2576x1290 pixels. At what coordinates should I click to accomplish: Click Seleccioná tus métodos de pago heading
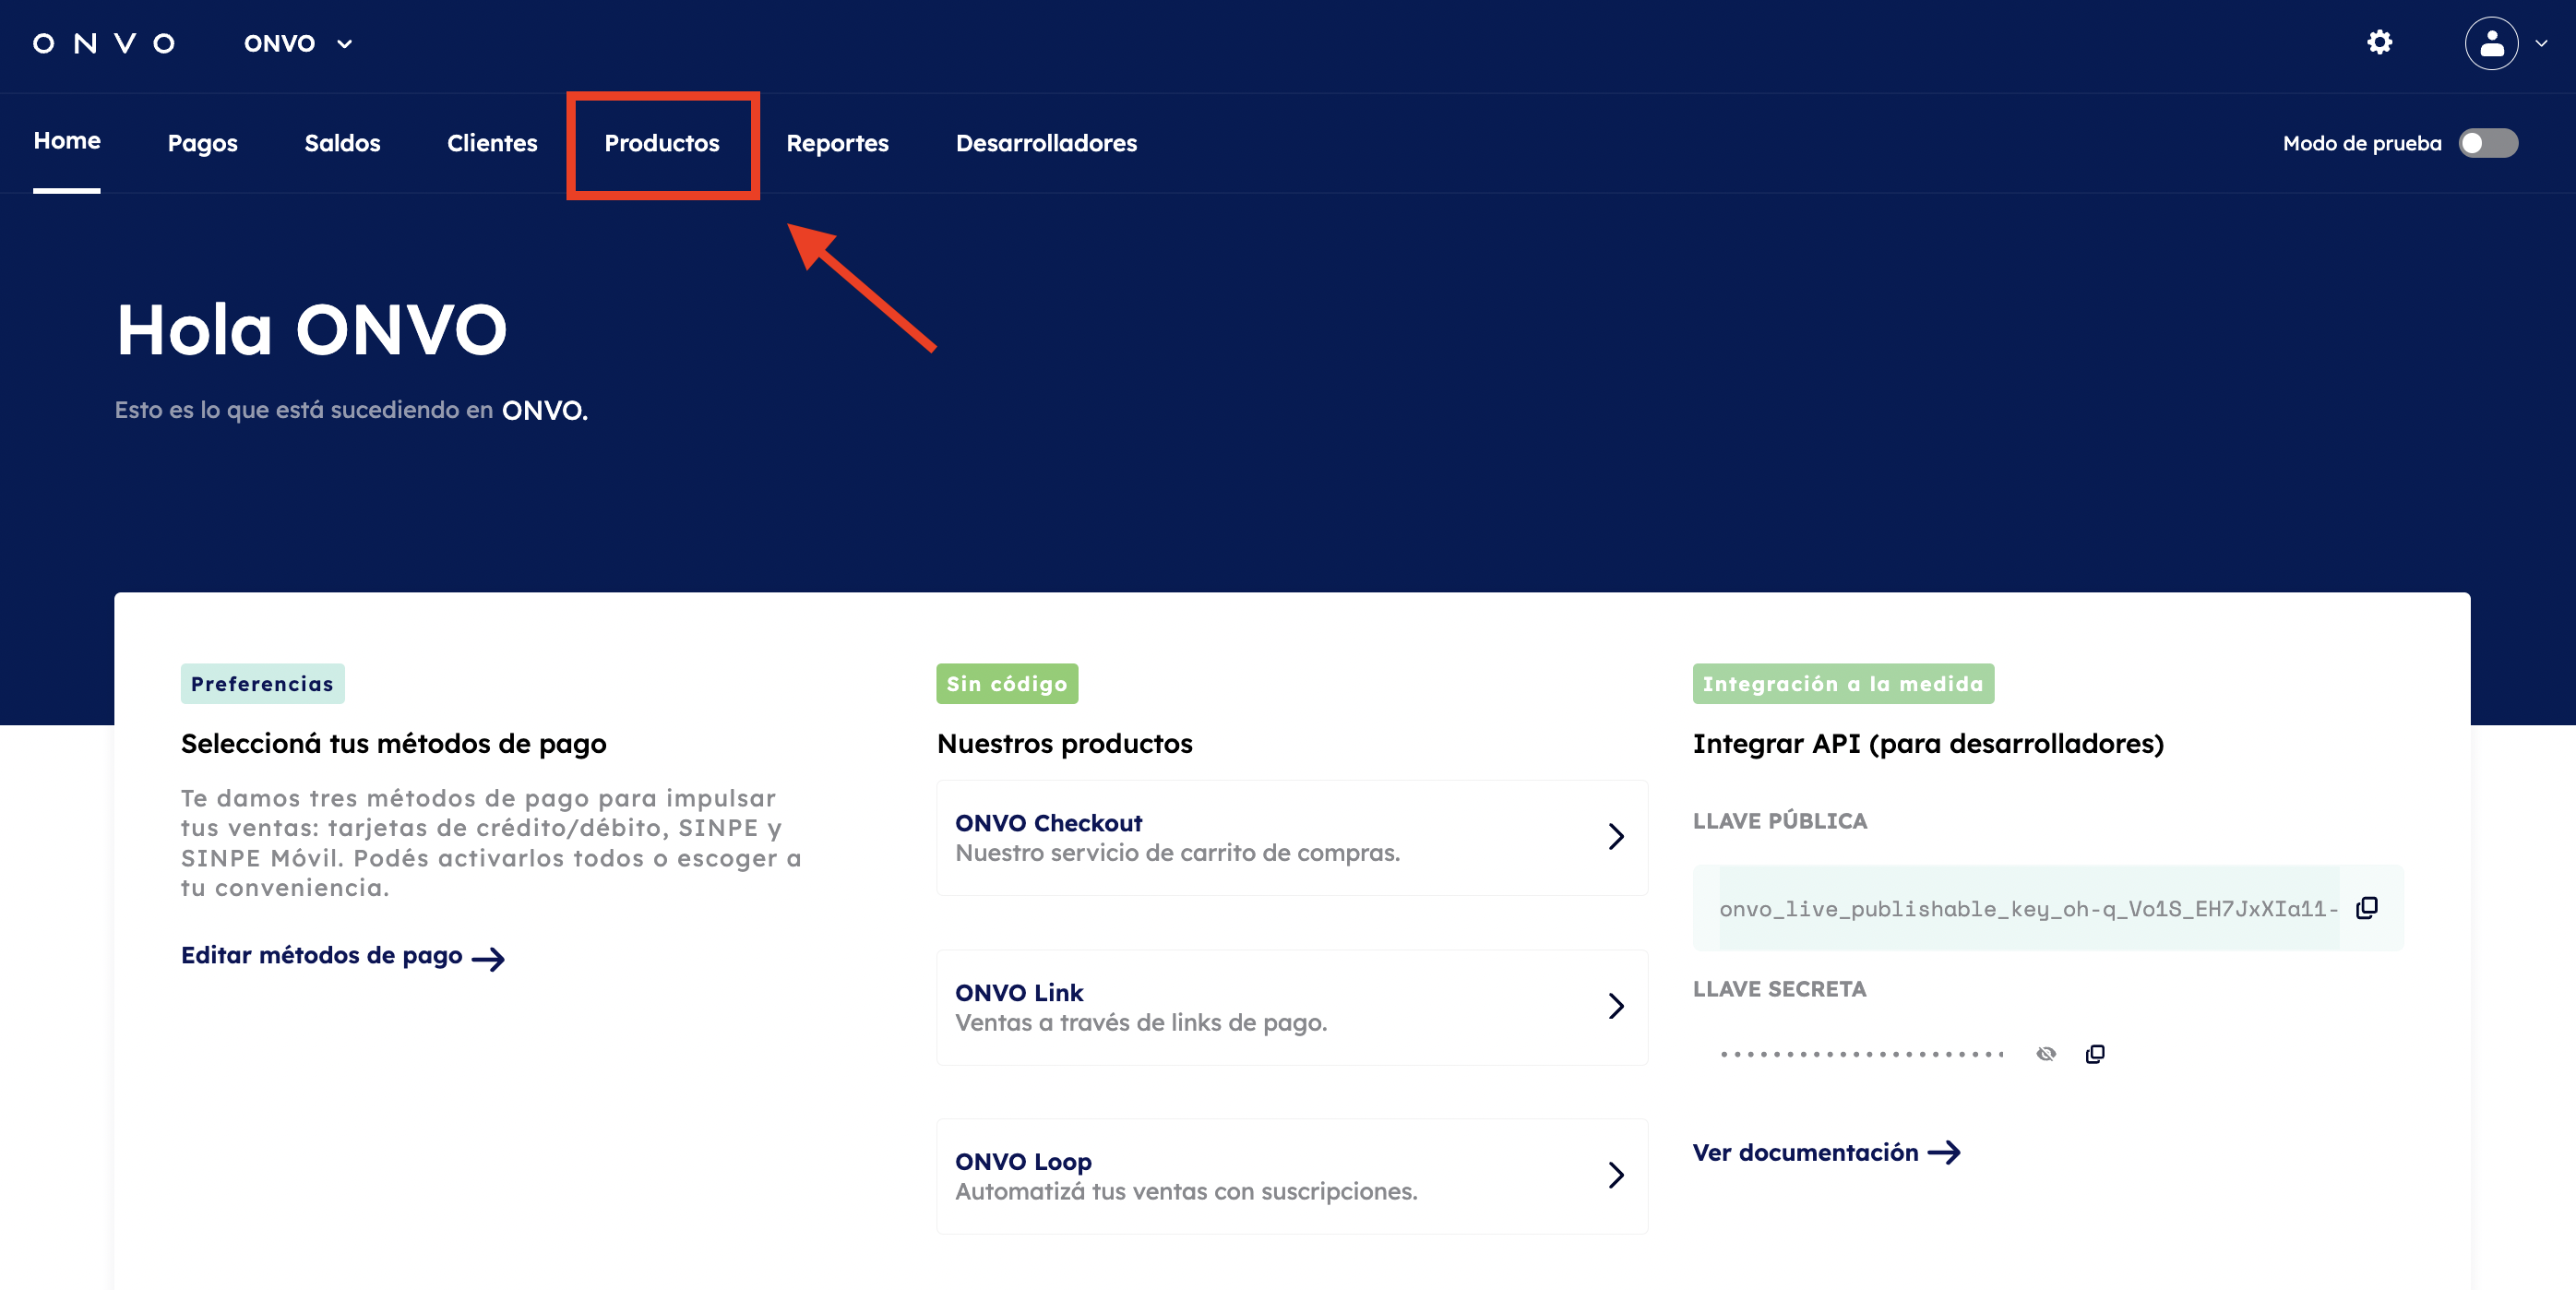pyautogui.click(x=393, y=744)
